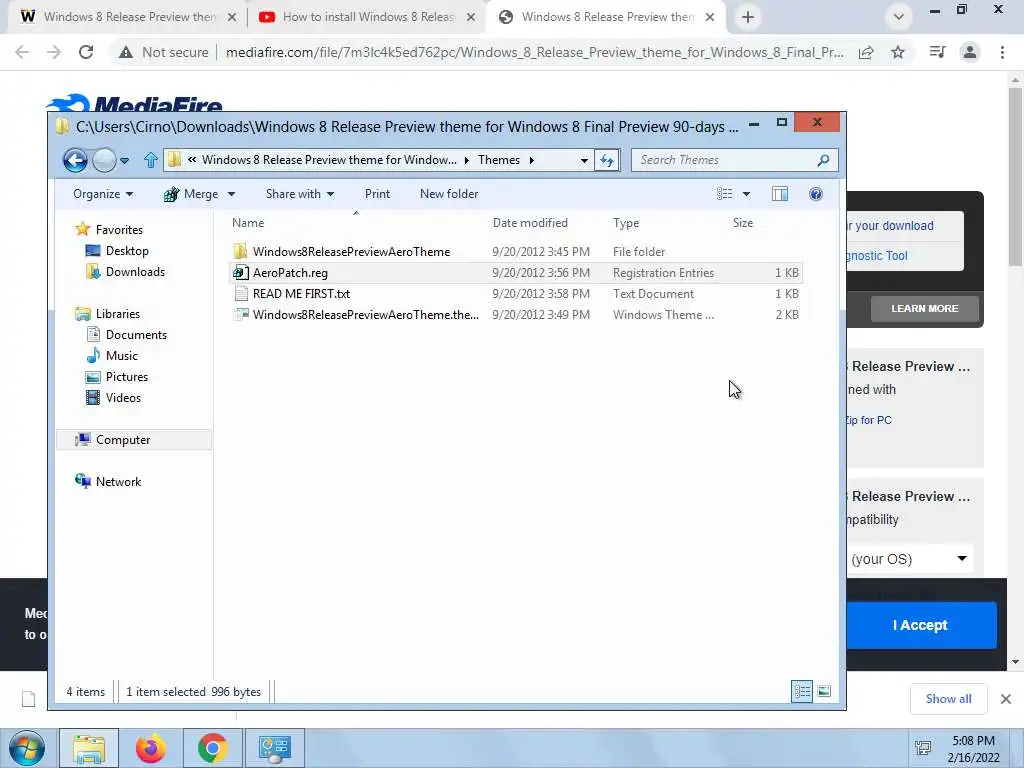Reload the Chrome page
Viewport: 1024px width, 768px height.
[x=86, y=52]
